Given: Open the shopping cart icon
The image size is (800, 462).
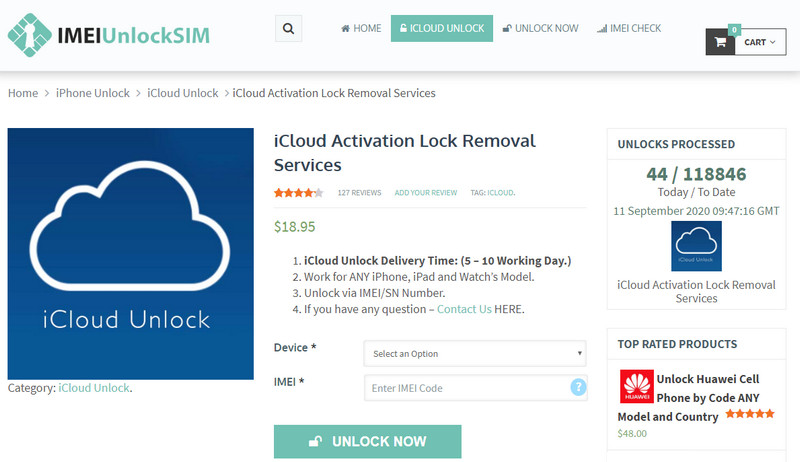Looking at the screenshot, I should [x=720, y=42].
